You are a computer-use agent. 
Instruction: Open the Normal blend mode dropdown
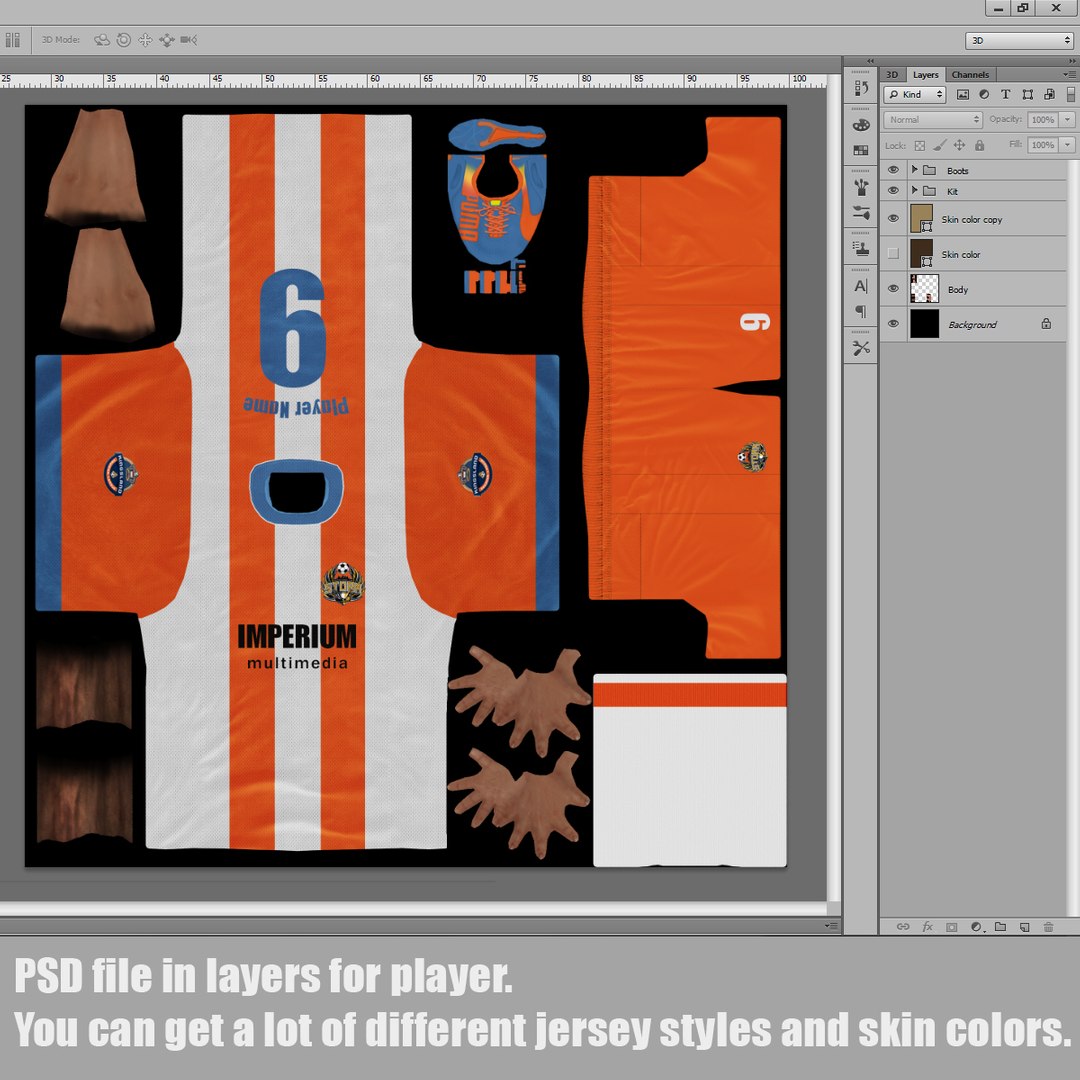click(933, 120)
